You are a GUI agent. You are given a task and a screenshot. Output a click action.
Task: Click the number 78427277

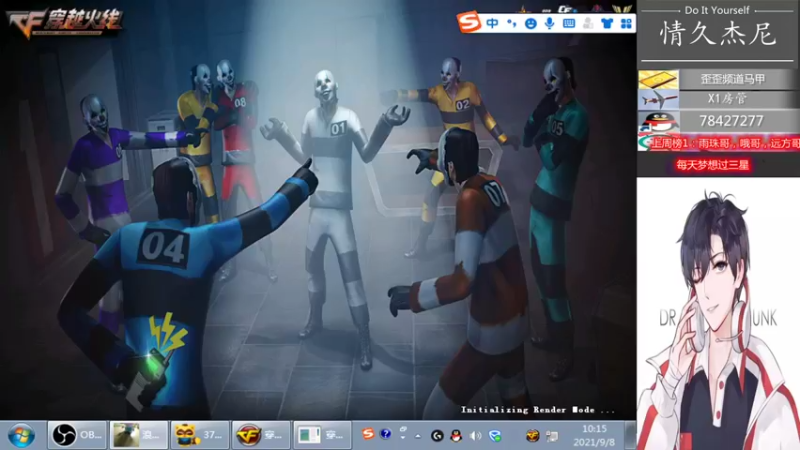pos(731,121)
